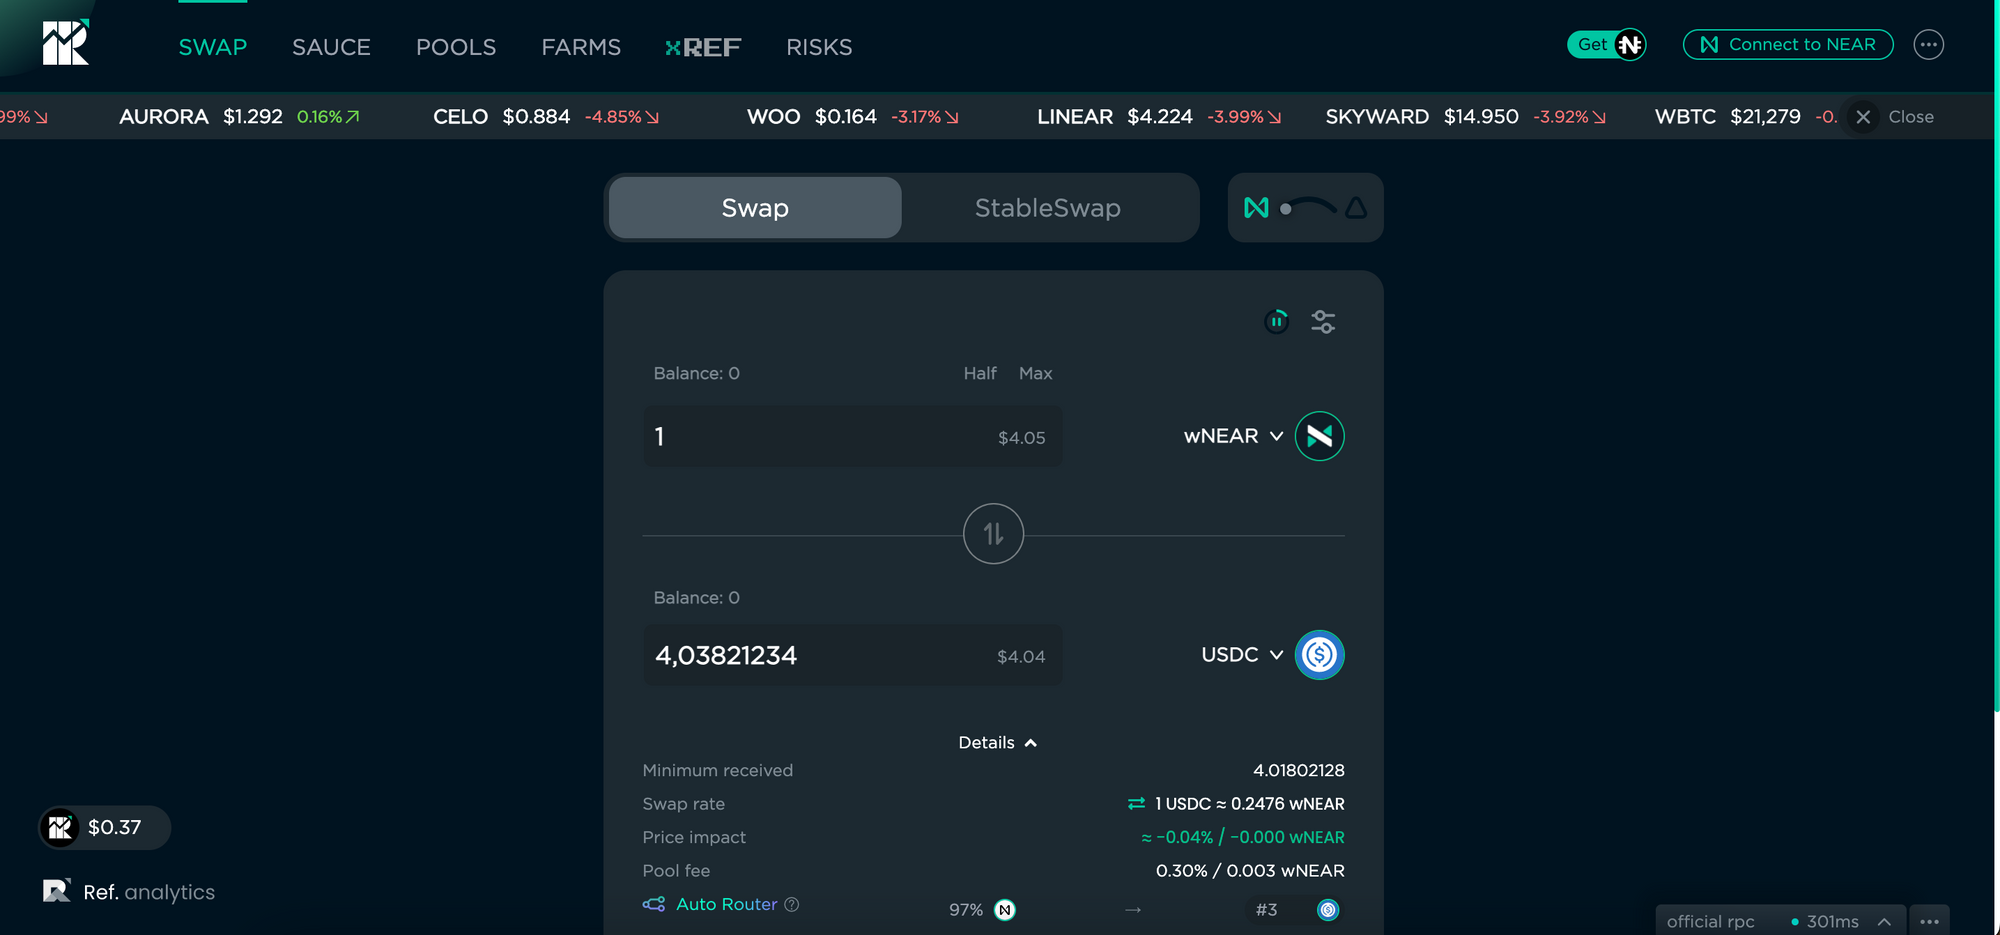Click the CELO ticker price
The width and height of the screenshot is (2000, 935).
coord(536,117)
